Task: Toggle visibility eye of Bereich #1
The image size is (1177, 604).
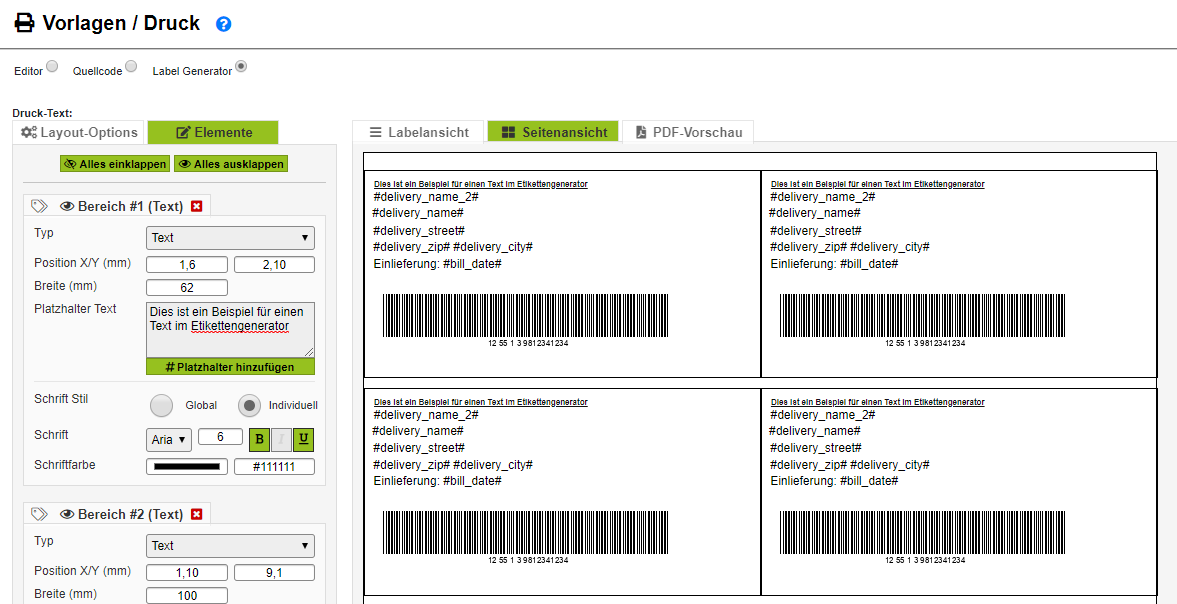Action: [x=67, y=206]
